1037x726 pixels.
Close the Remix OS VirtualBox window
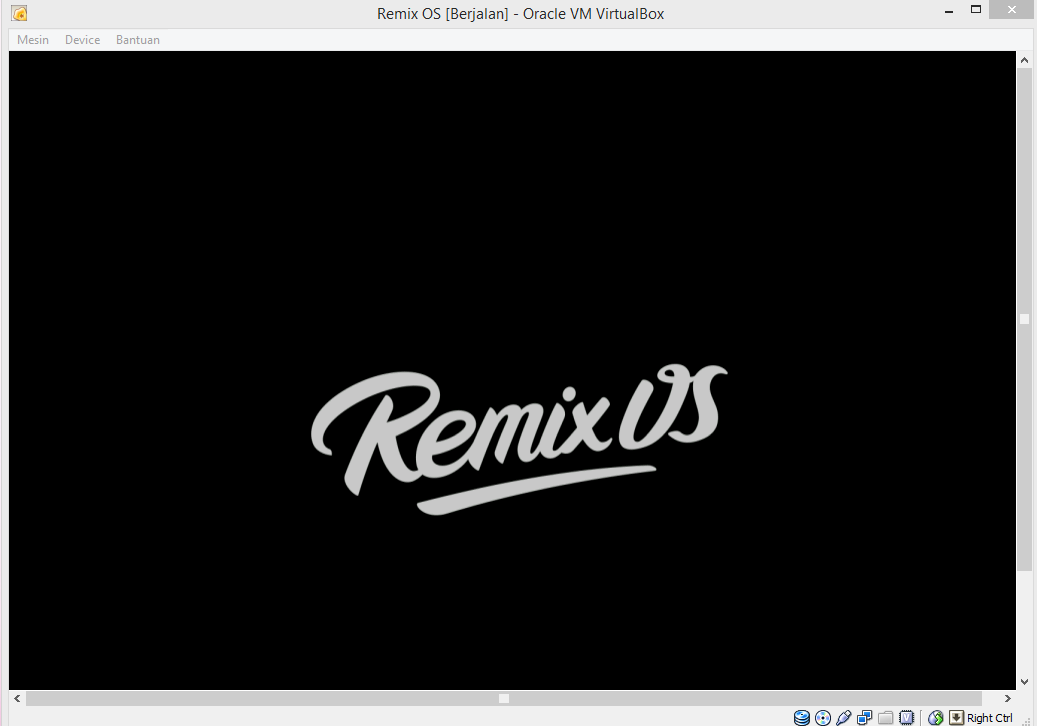pyautogui.click(x=1012, y=9)
